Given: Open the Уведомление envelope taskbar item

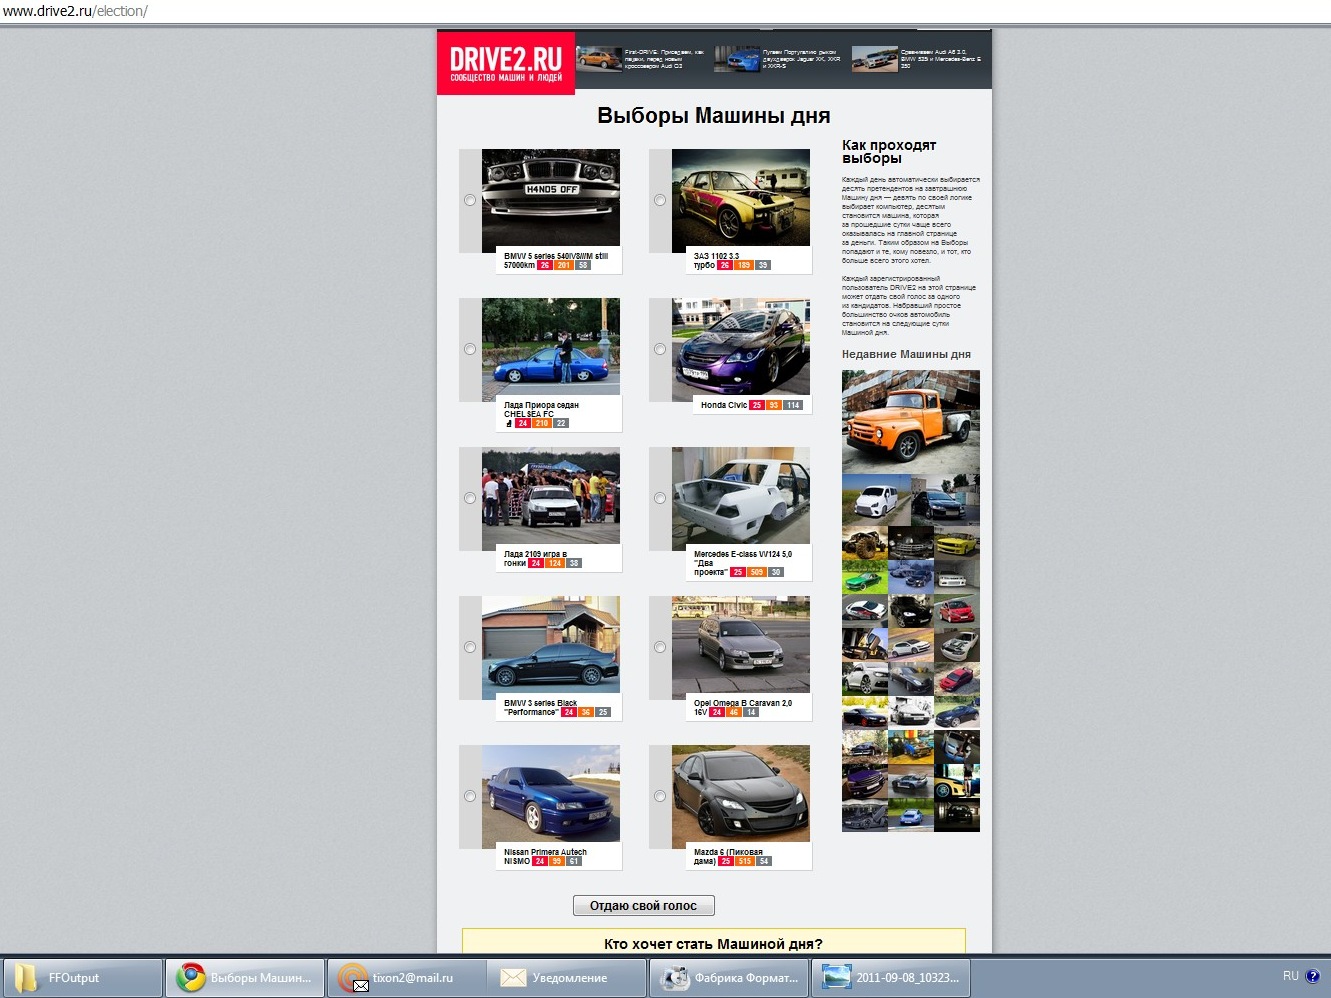Looking at the screenshot, I should [568, 978].
